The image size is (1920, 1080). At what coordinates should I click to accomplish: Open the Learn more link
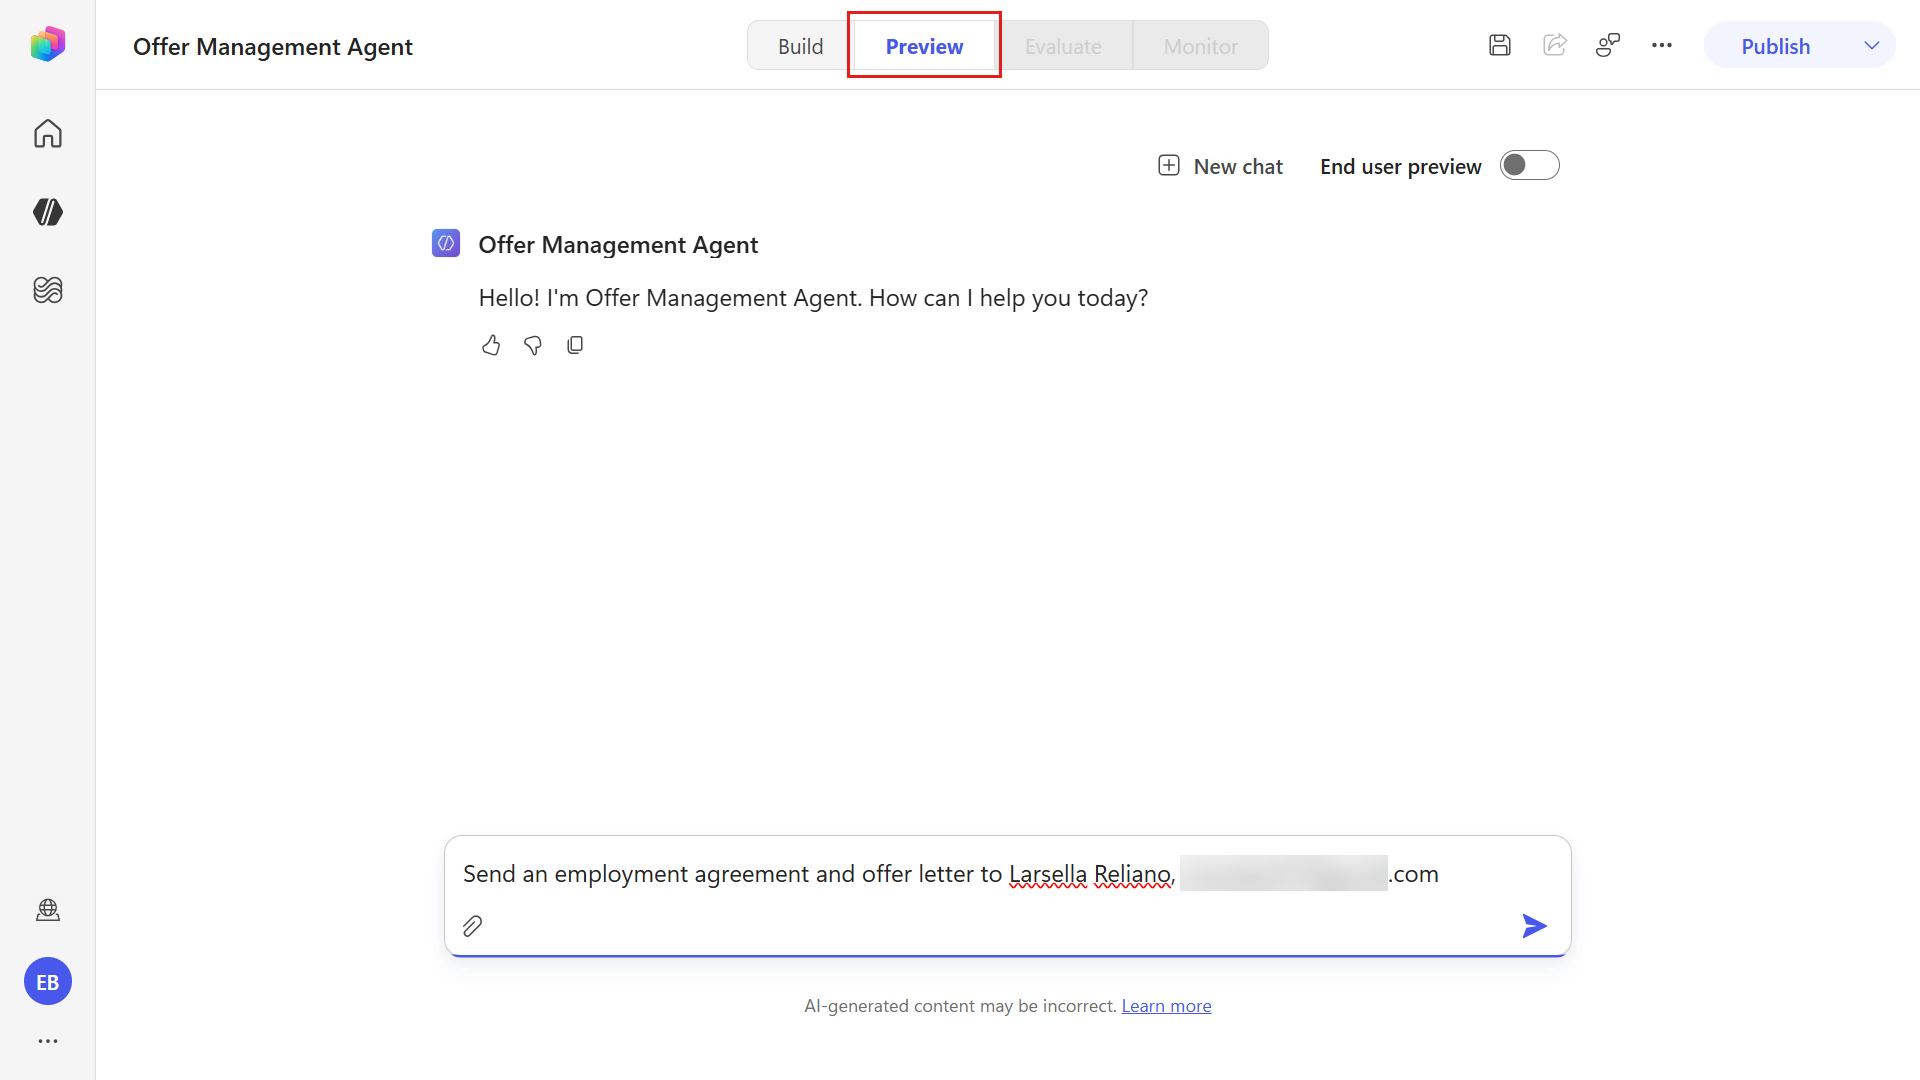1166,1006
